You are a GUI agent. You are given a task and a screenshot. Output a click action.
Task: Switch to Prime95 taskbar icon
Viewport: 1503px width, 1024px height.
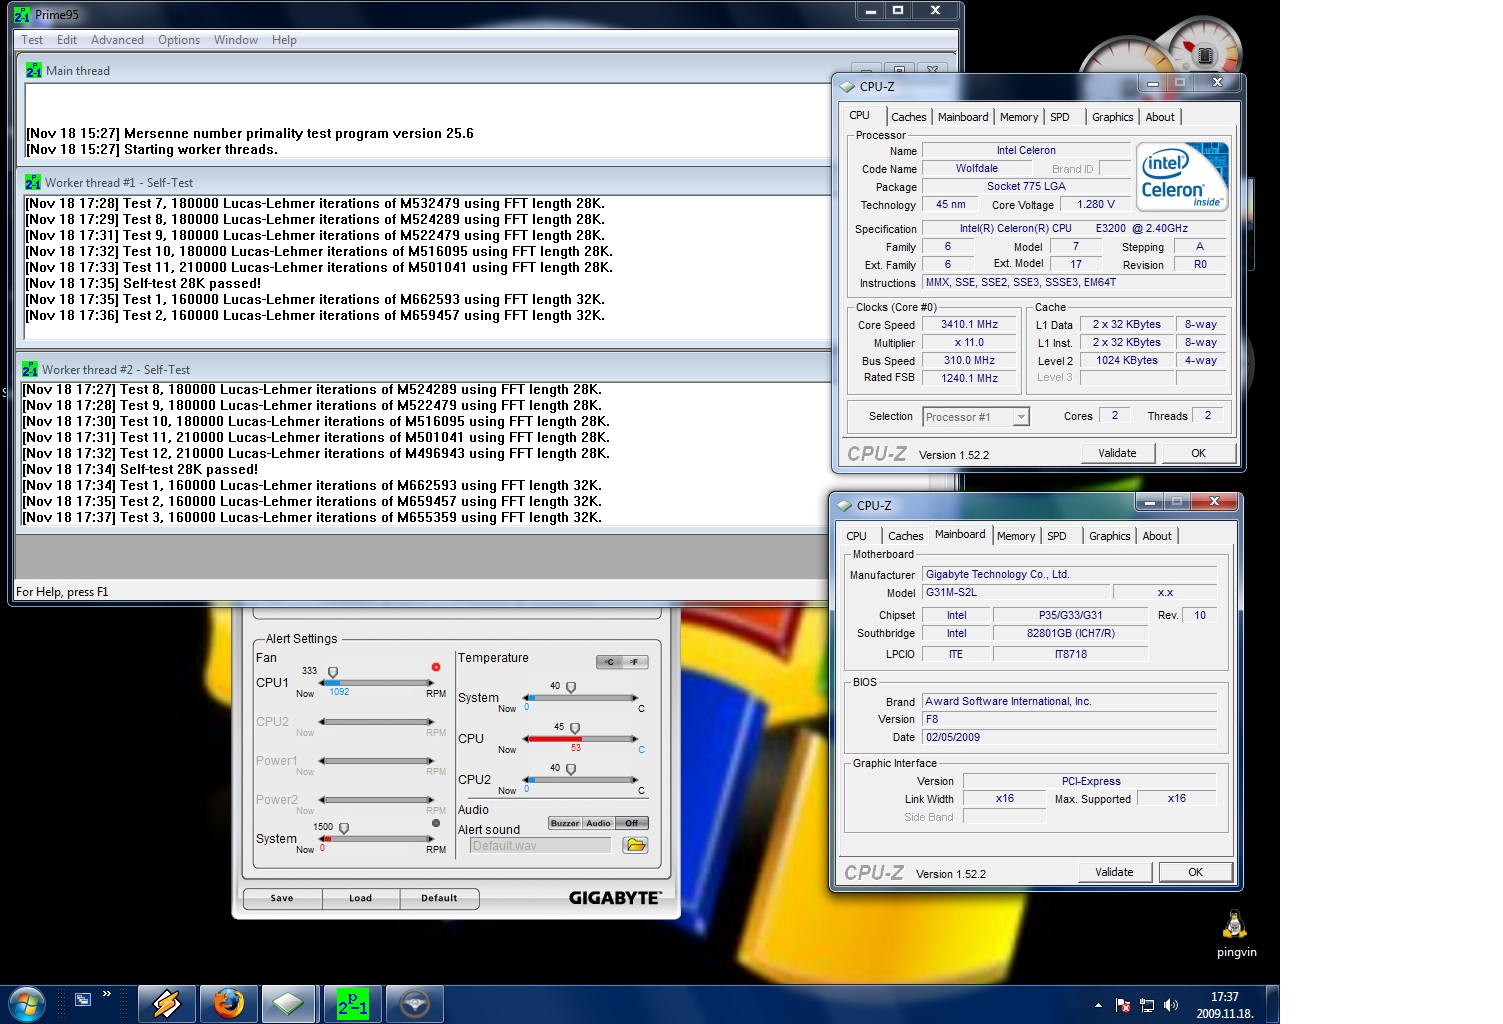[x=352, y=1003]
